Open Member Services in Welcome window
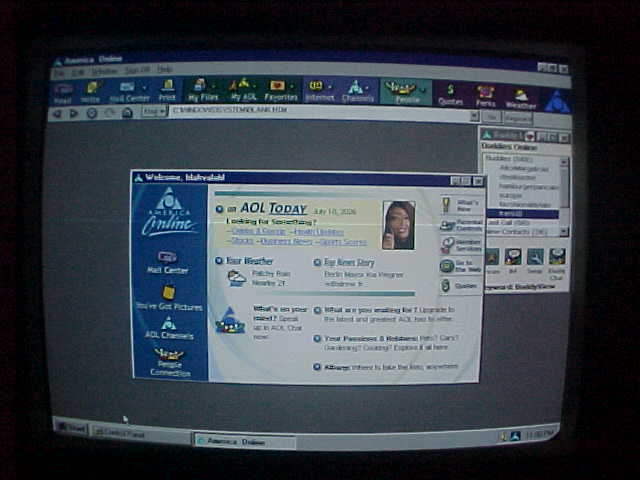The width and height of the screenshot is (640, 480). (461, 245)
